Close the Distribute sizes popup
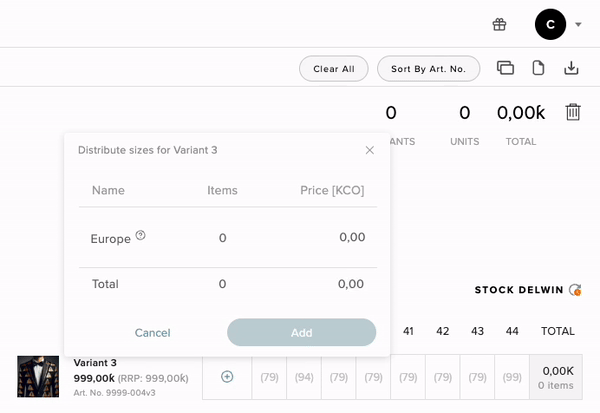600x413 pixels. (x=369, y=150)
